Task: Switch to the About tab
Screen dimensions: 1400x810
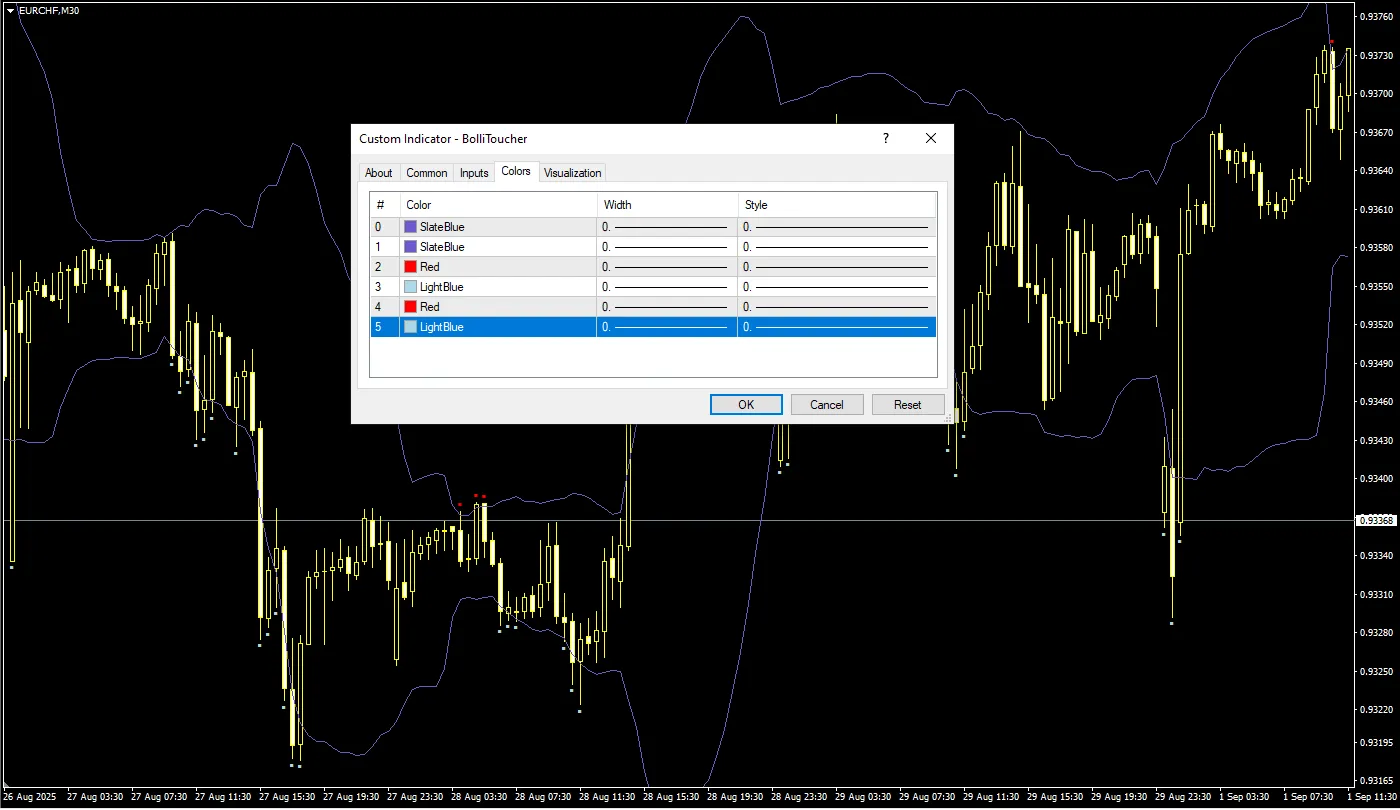Action: click(x=379, y=173)
